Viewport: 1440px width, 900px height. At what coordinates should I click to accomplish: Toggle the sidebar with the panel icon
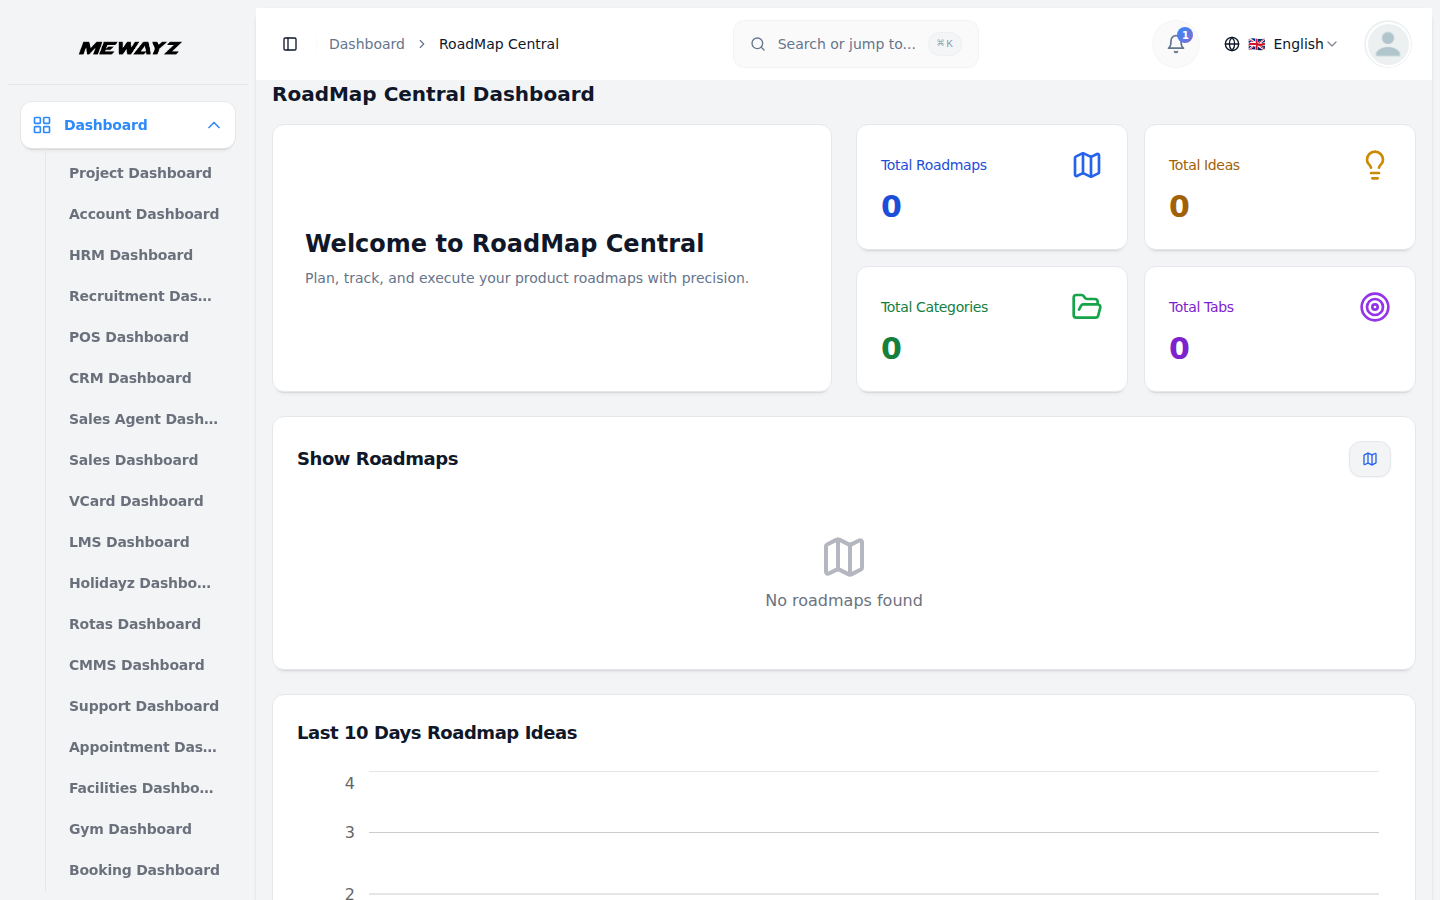tap(290, 44)
